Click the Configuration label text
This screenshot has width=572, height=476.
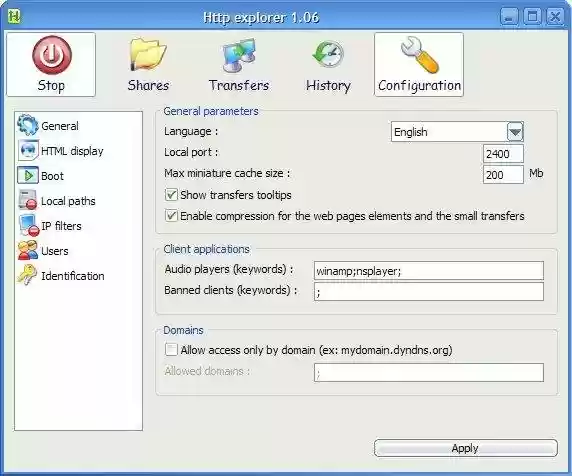[419, 86]
